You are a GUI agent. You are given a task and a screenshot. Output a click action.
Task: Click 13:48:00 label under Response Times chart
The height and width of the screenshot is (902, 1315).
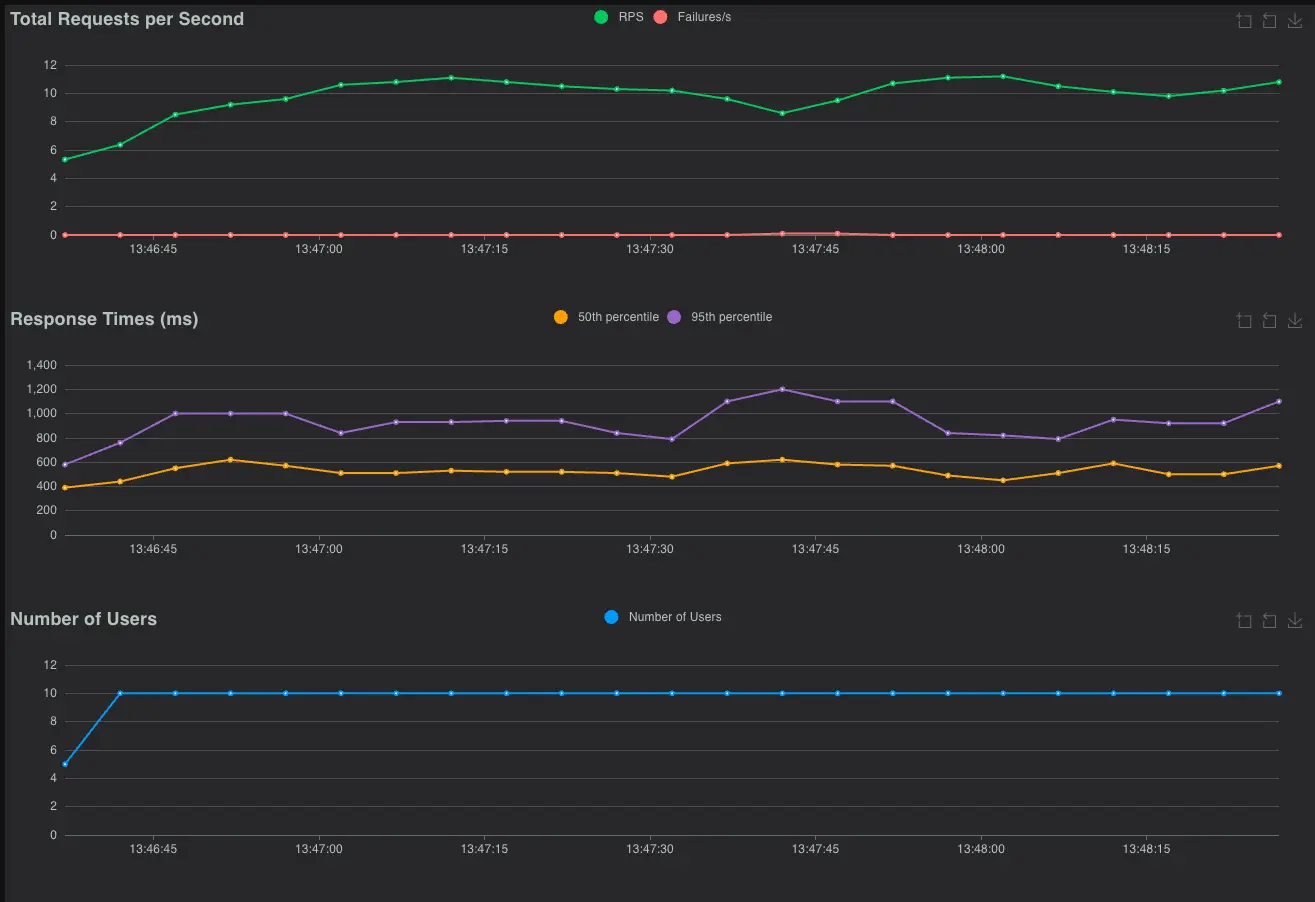point(981,549)
